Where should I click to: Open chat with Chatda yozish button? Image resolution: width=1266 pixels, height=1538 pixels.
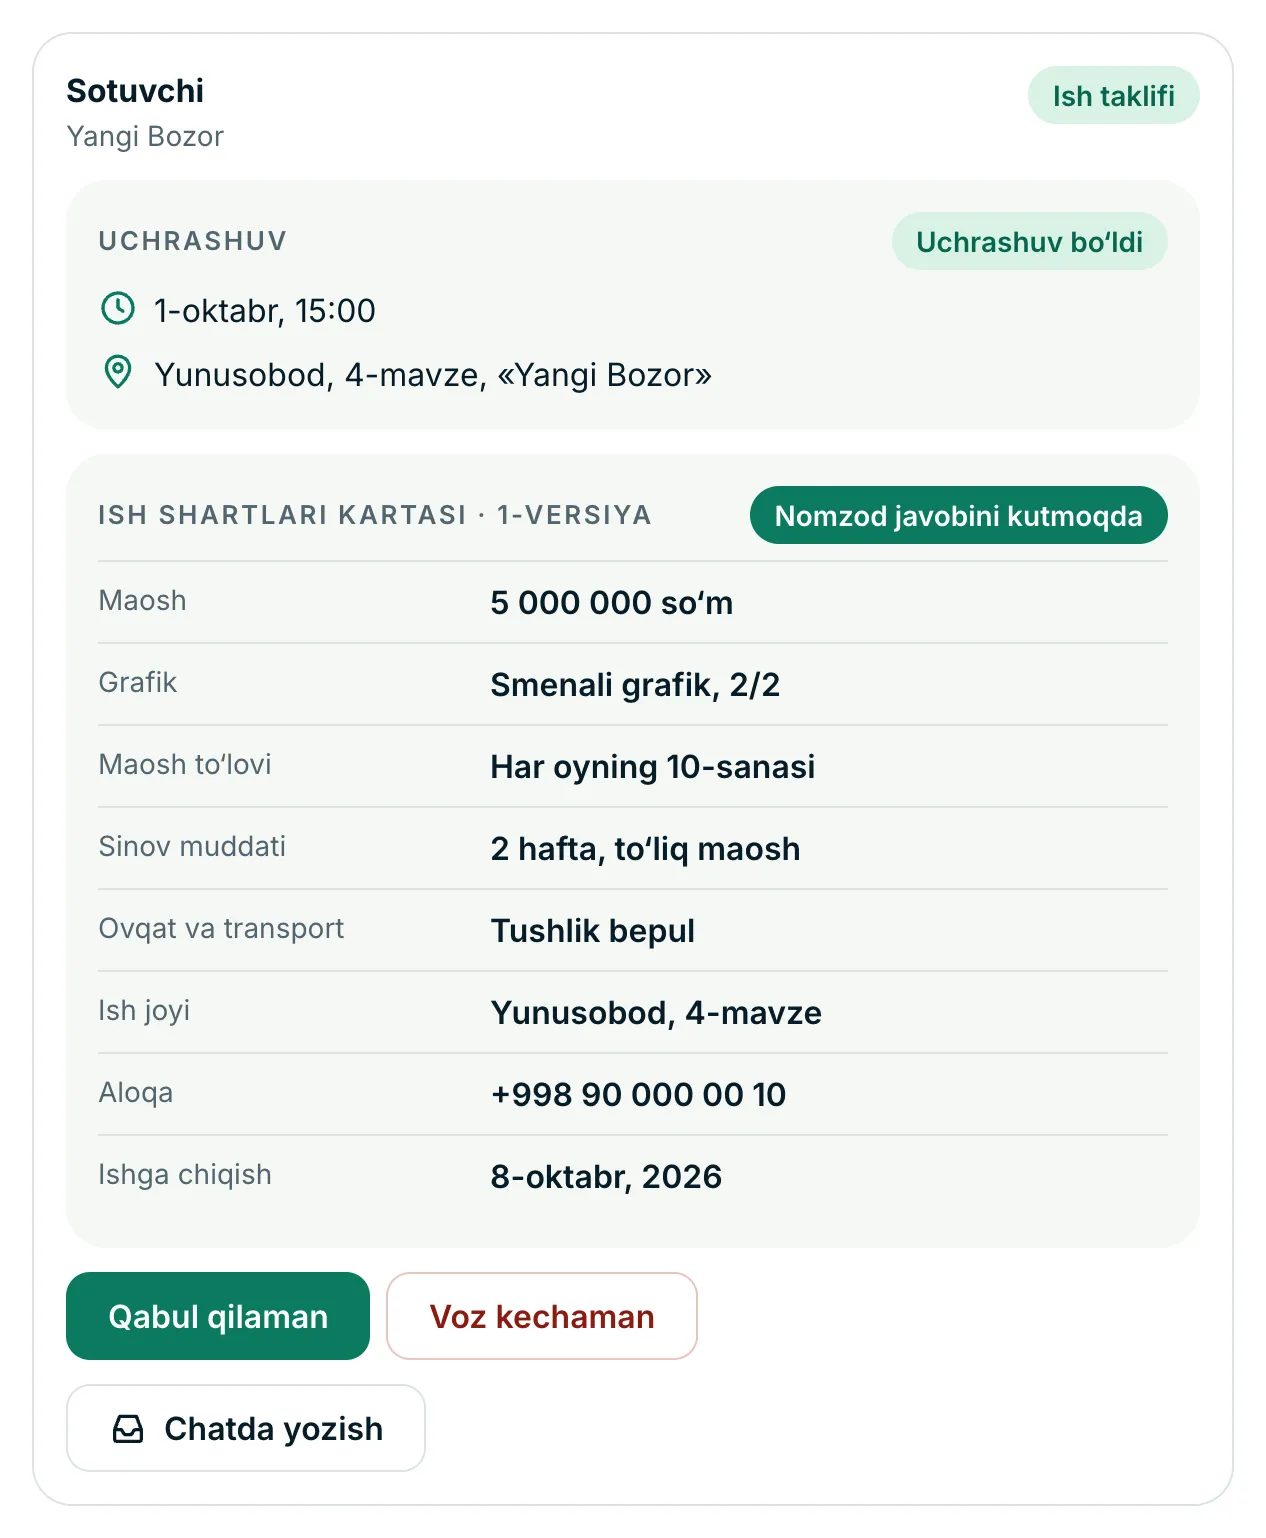[x=246, y=1428]
